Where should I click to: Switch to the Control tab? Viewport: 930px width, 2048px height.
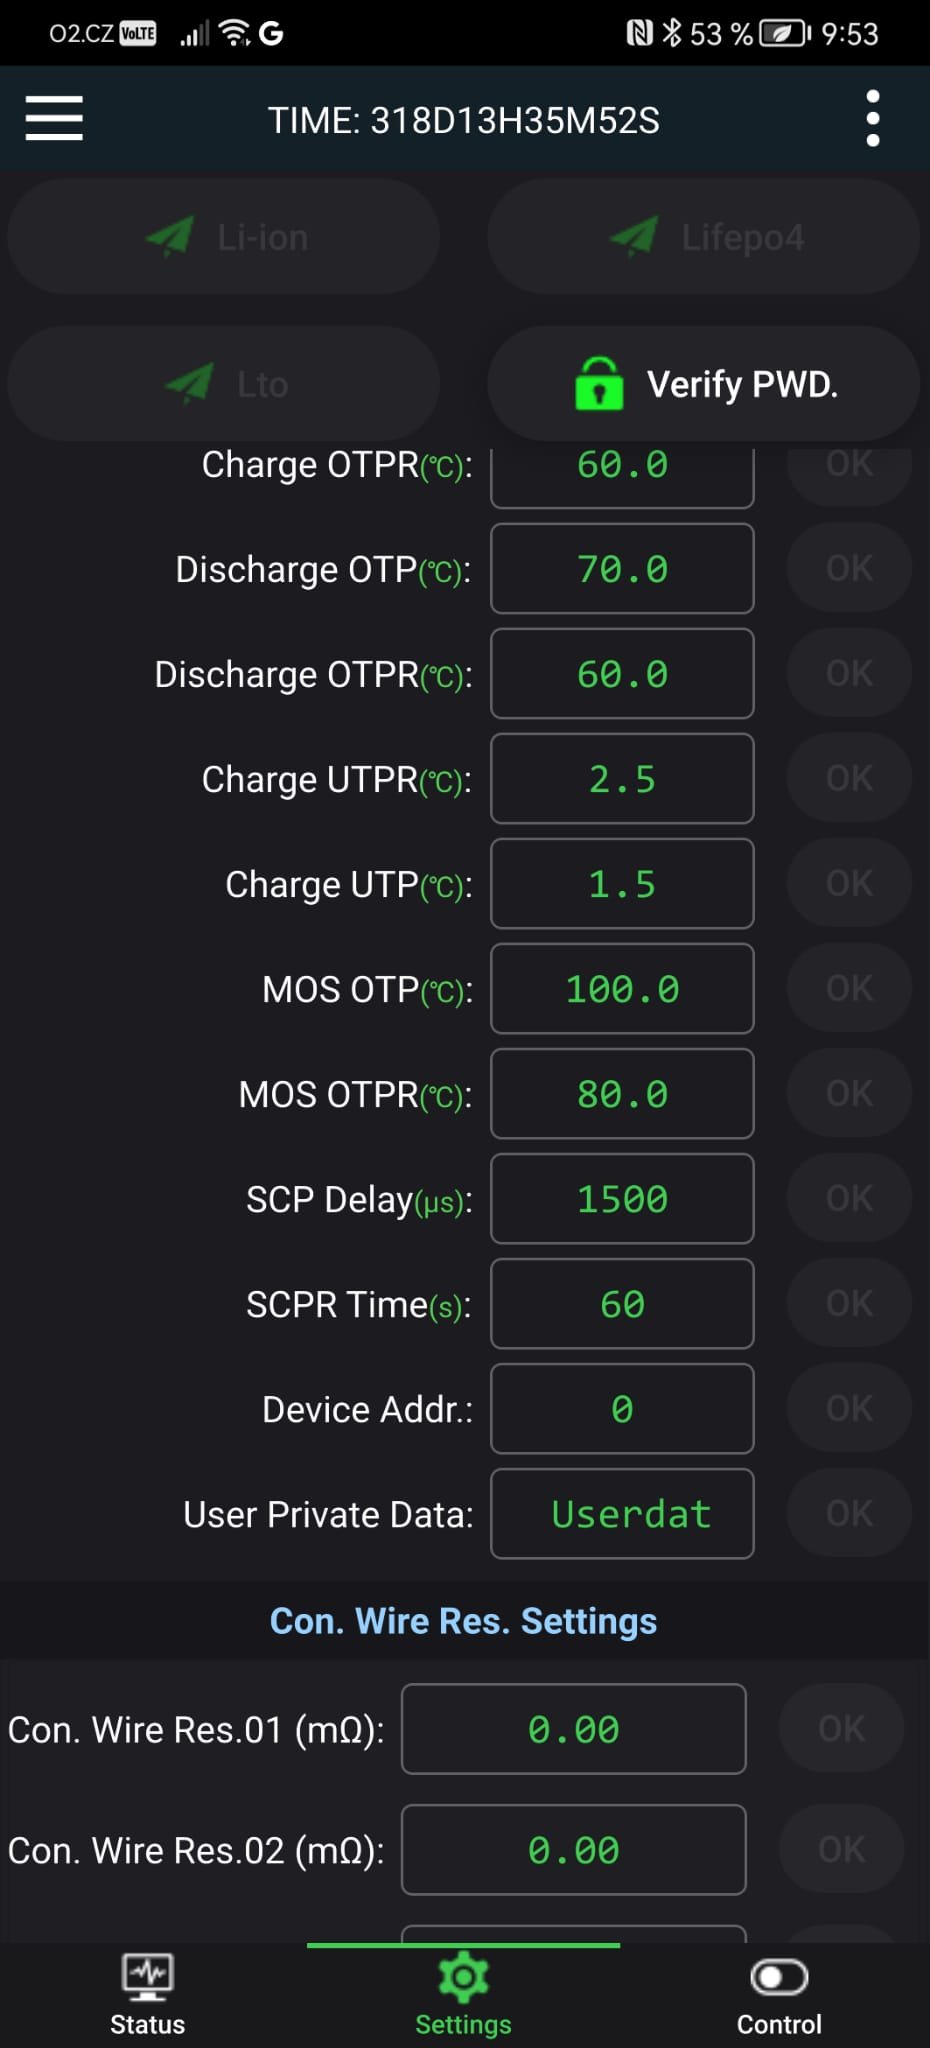(x=779, y=1996)
